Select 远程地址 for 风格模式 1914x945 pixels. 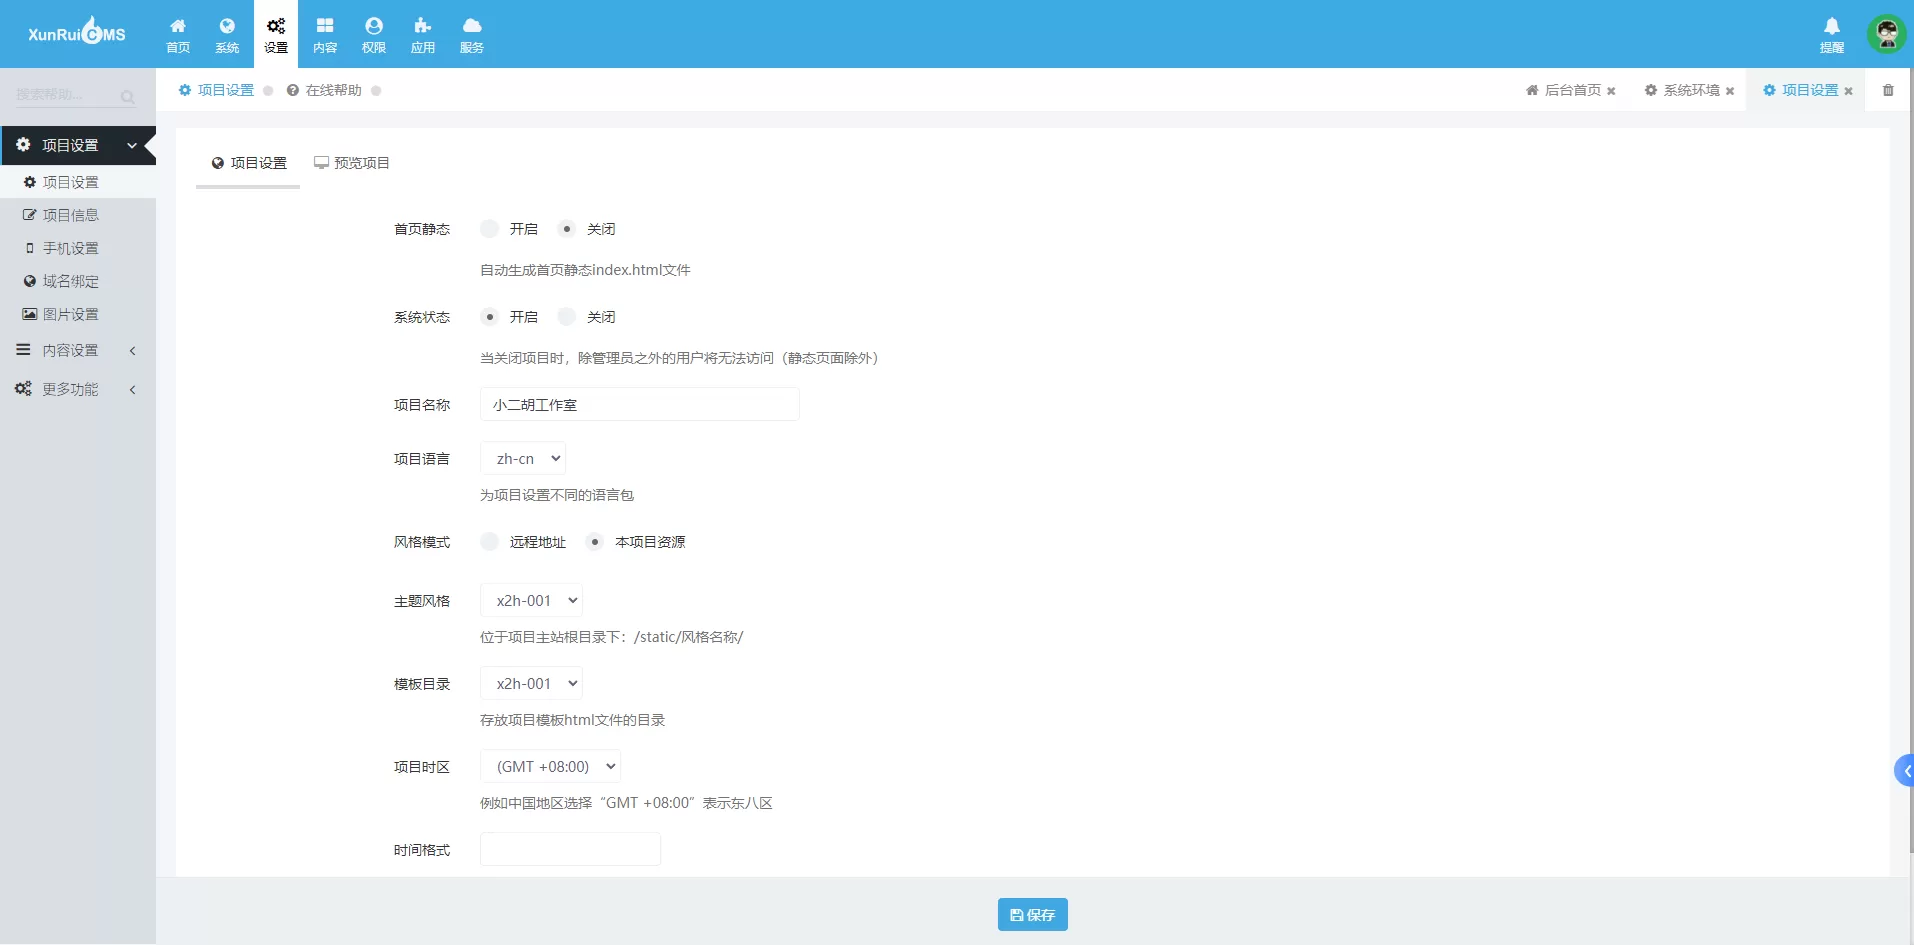pyautogui.click(x=490, y=542)
